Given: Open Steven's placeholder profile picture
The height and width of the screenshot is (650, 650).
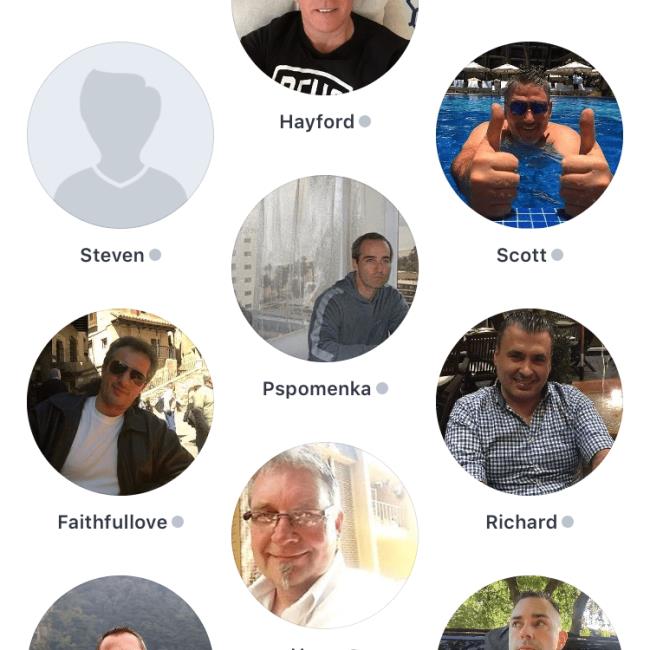Looking at the screenshot, I should click(x=121, y=135).
